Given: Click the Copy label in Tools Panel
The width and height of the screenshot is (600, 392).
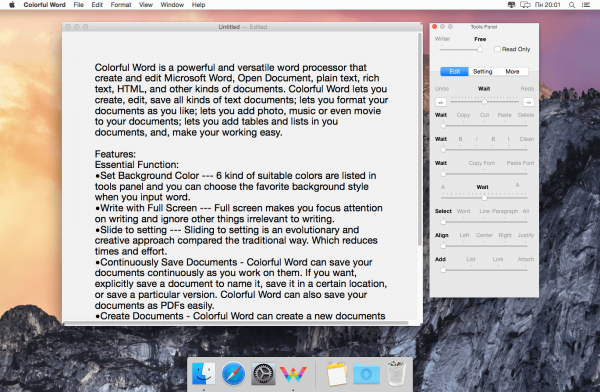Looking at the screenshot, I should [463, 115].
